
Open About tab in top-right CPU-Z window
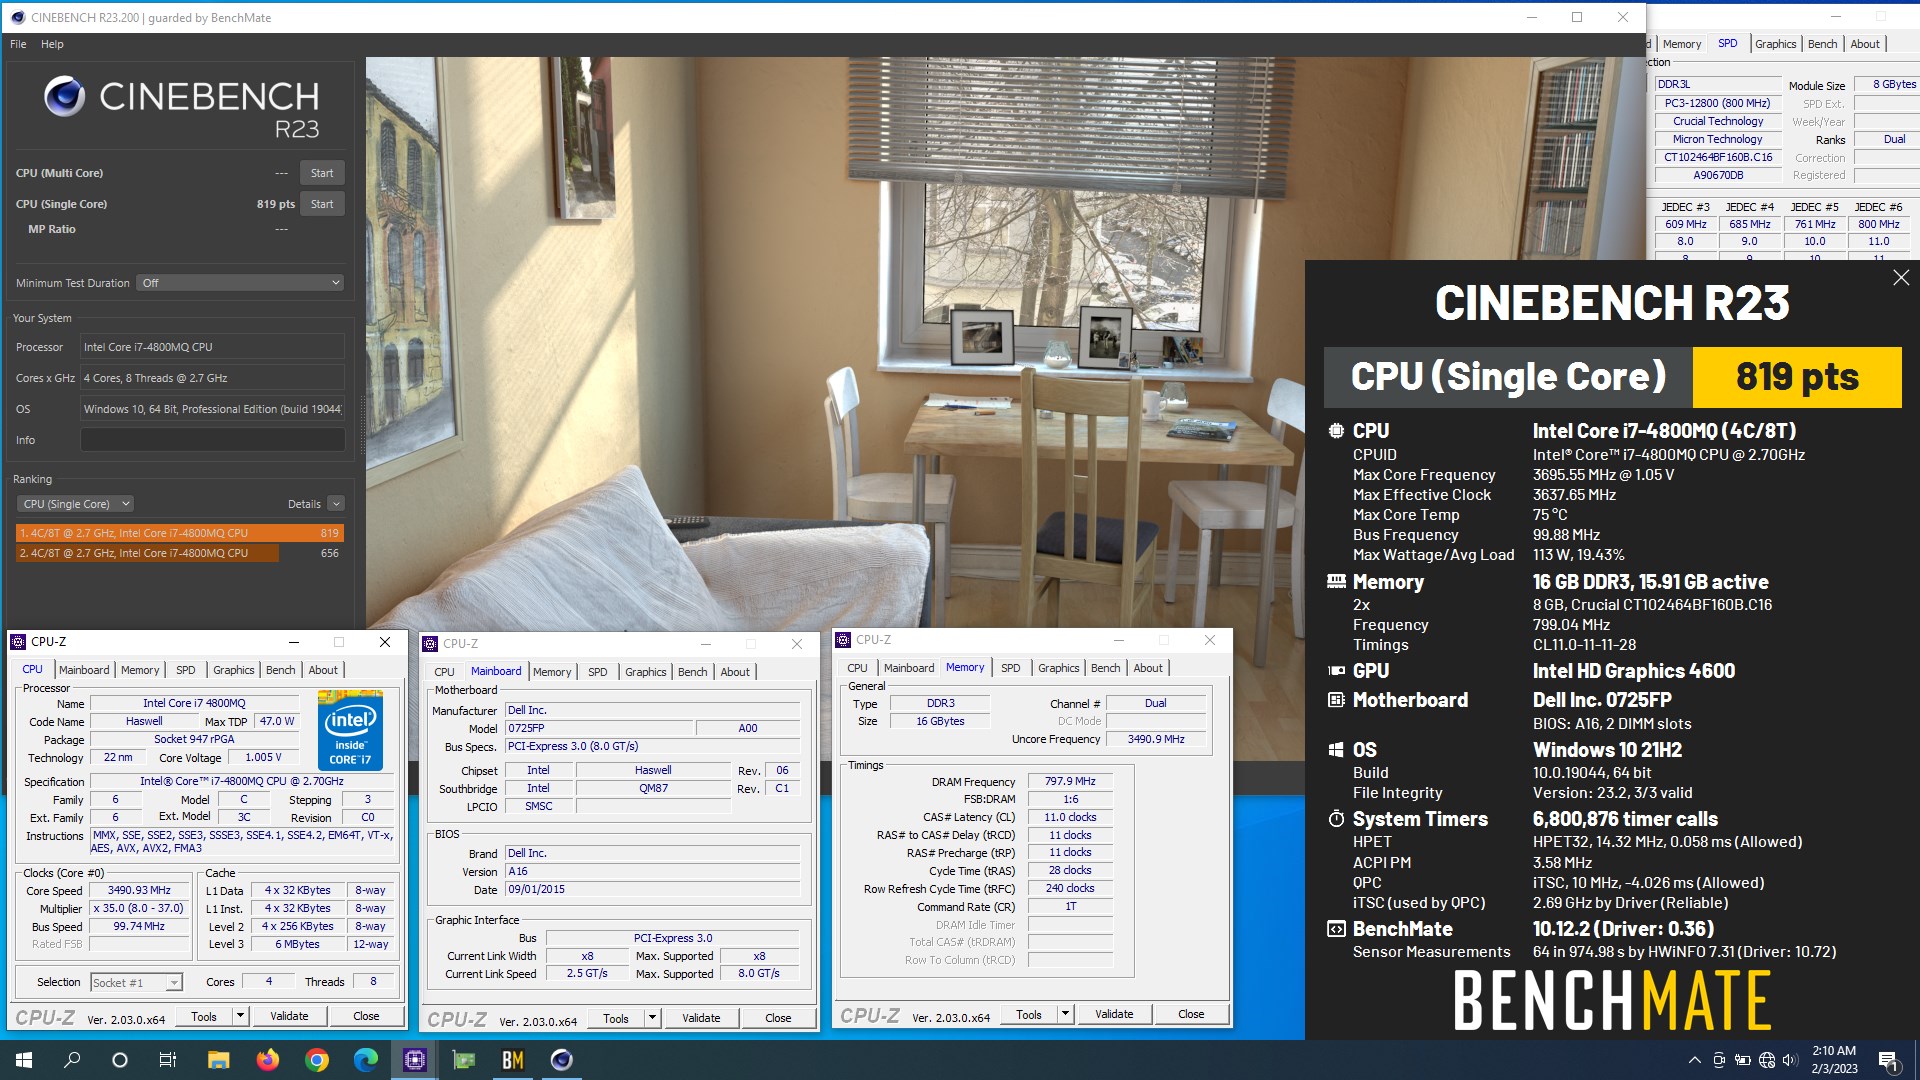click(x=1865, y=44)
